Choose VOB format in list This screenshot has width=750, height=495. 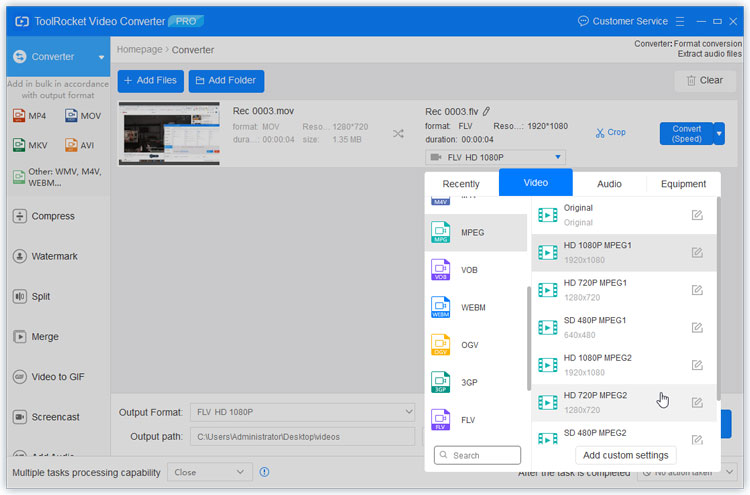475,270
